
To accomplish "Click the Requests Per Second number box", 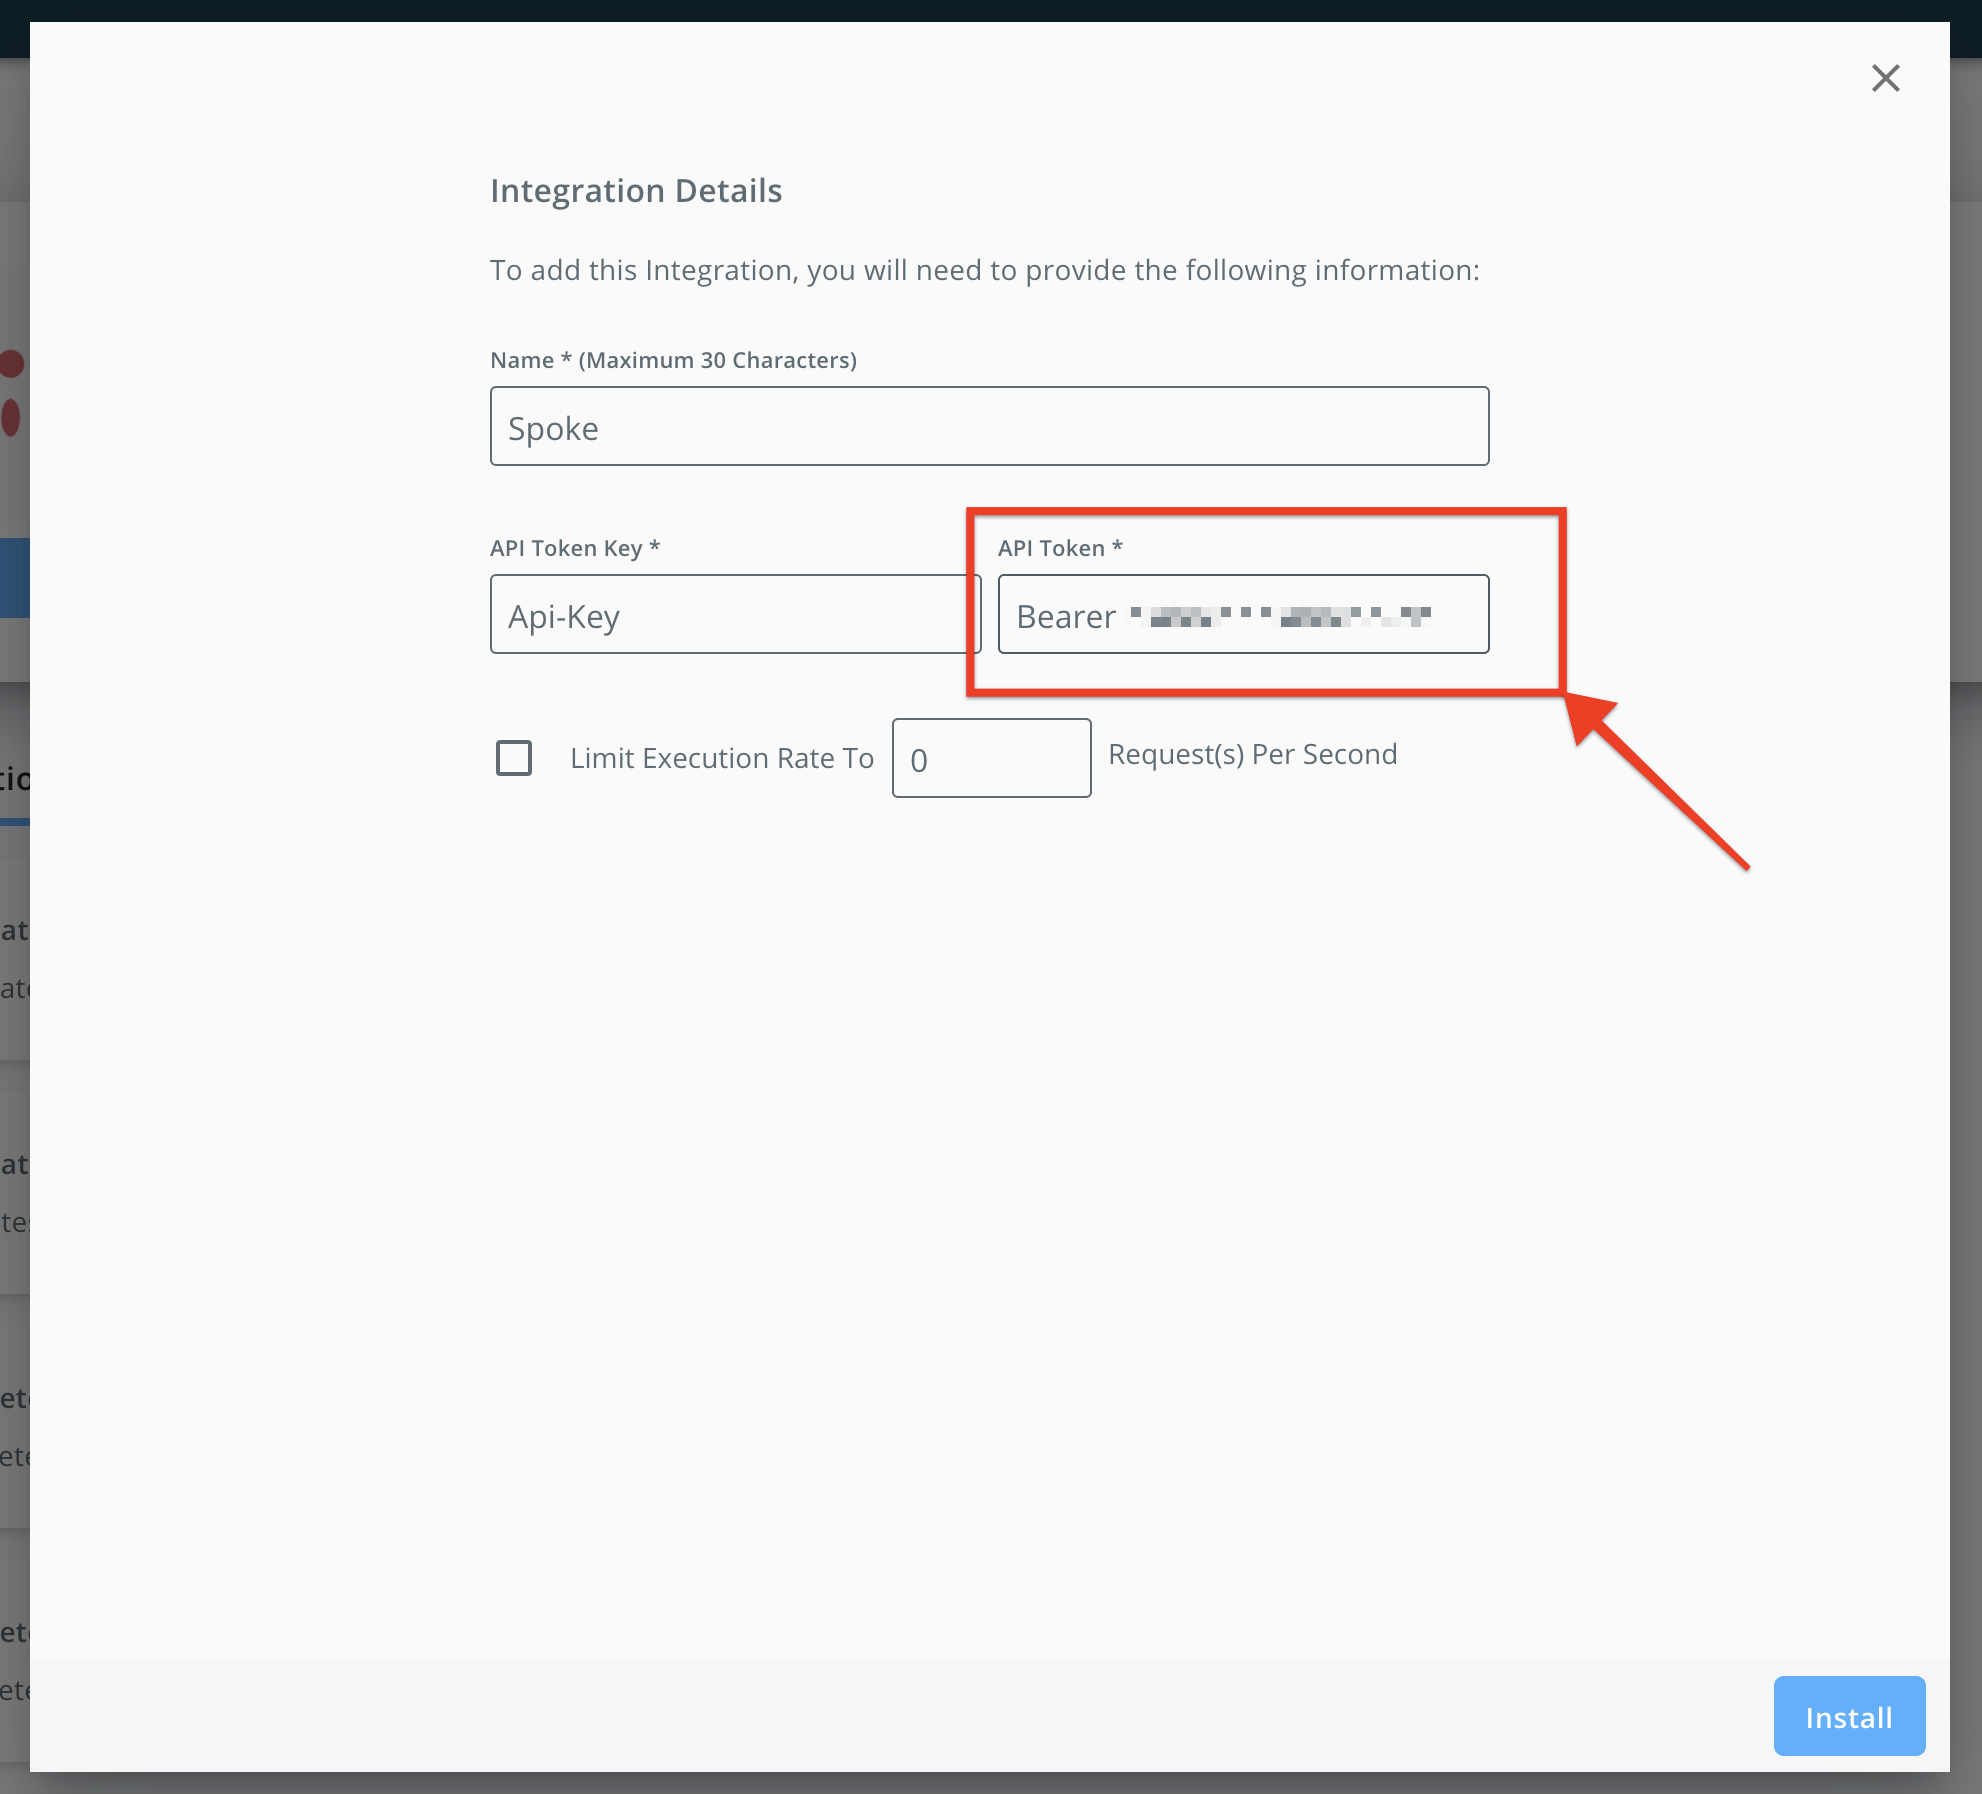I will pyautogui.click(x=991, y=758).
